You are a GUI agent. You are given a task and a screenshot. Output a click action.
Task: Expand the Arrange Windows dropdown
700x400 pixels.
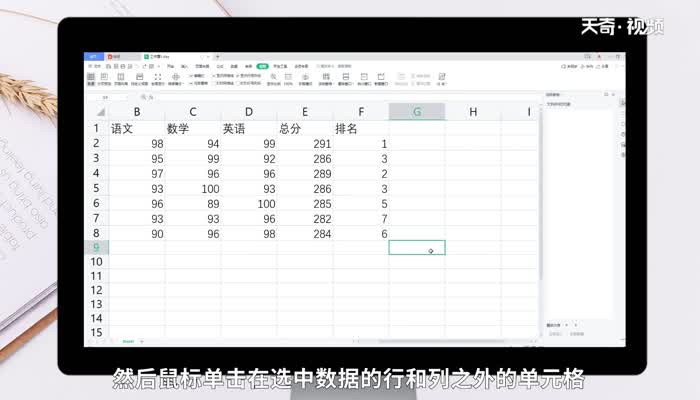coord(353,84)
